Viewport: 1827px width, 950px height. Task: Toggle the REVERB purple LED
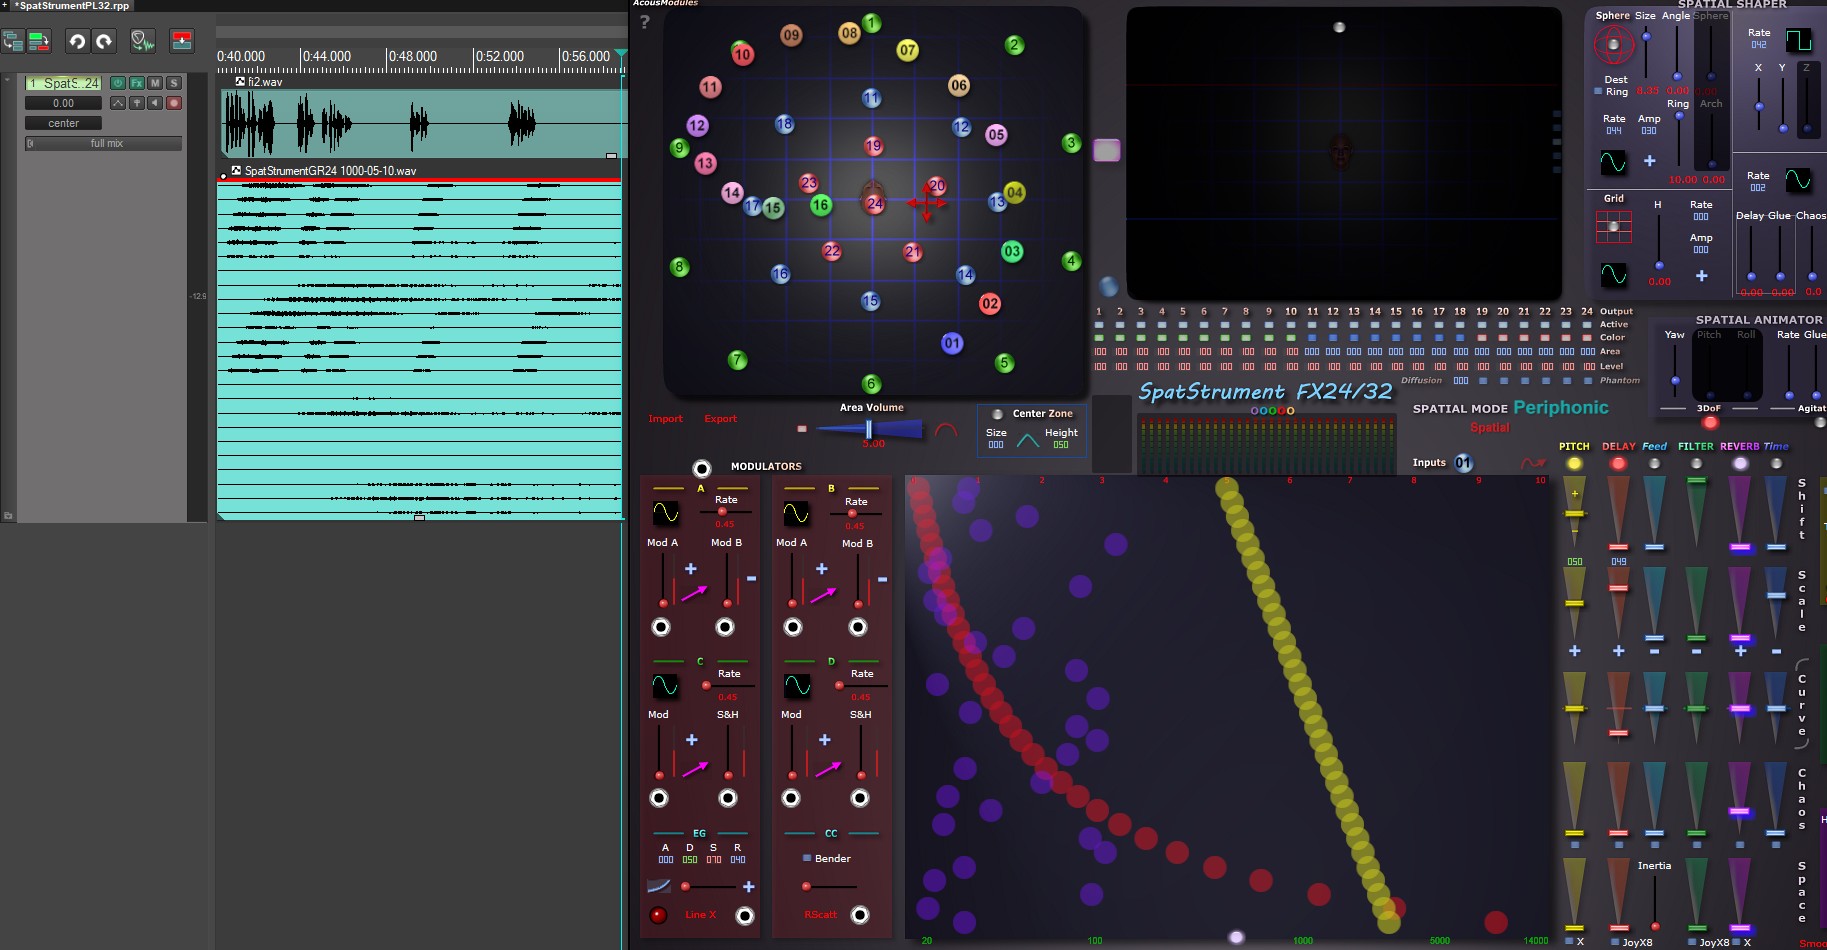coord(1740,464)
